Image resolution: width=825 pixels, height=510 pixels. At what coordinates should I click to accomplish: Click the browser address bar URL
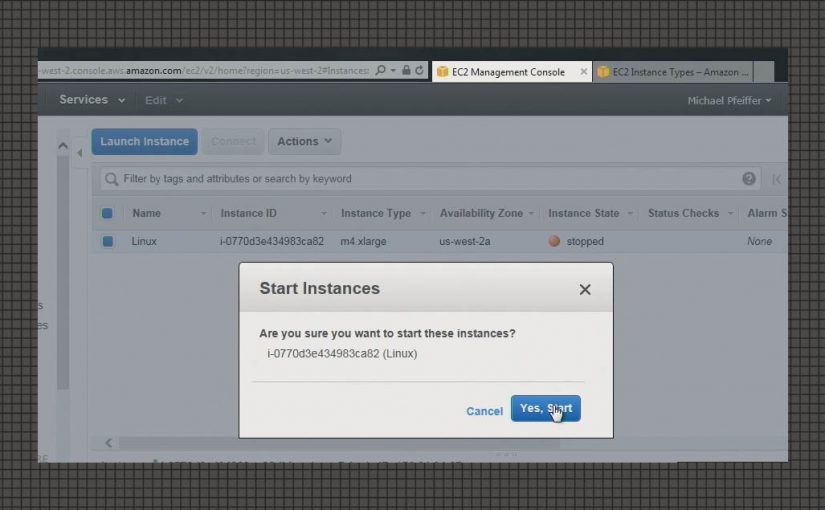tap(204, 71)
